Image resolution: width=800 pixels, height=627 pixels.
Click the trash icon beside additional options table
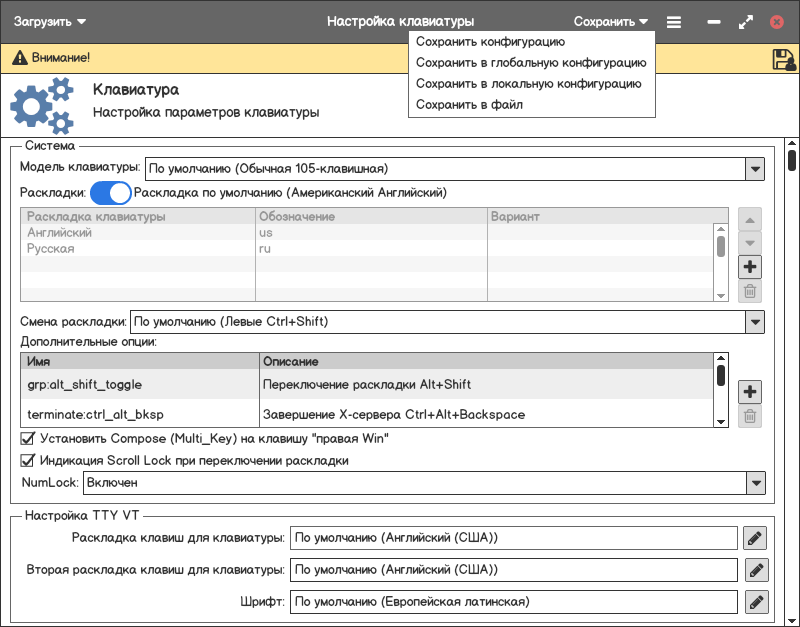point(750,417)
